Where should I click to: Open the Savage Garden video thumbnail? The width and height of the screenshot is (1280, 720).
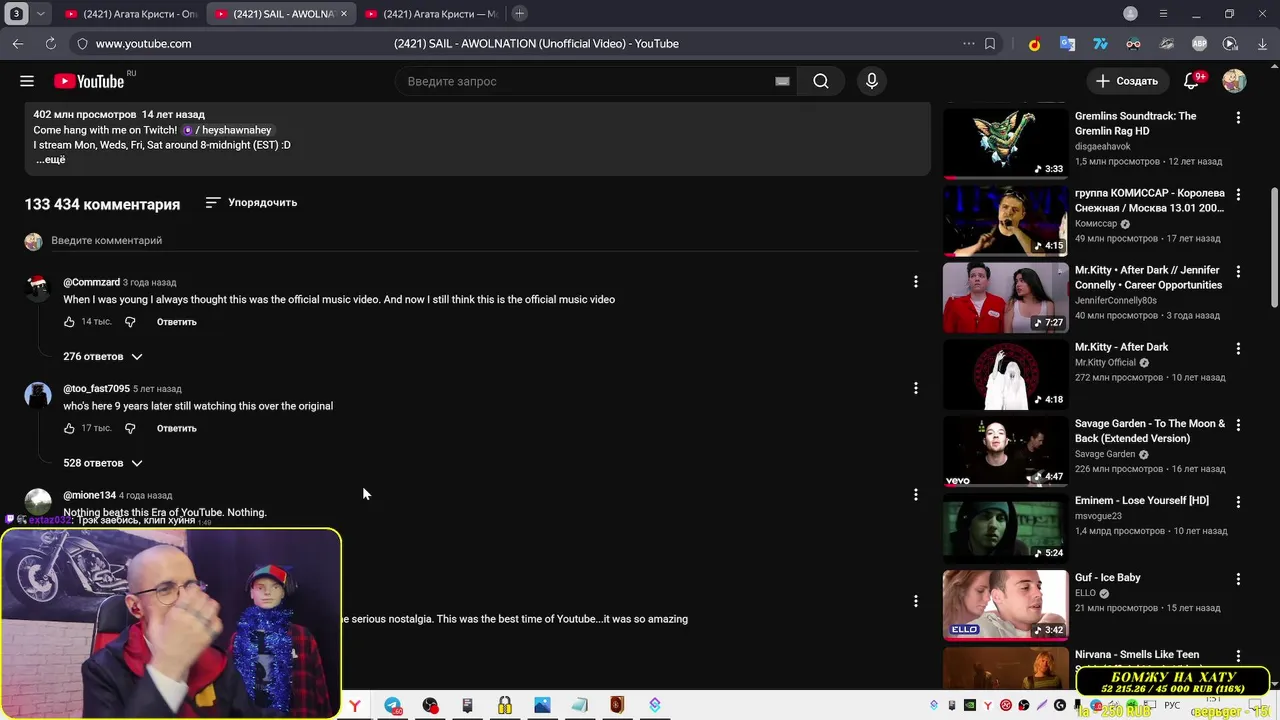(1005, 451)
